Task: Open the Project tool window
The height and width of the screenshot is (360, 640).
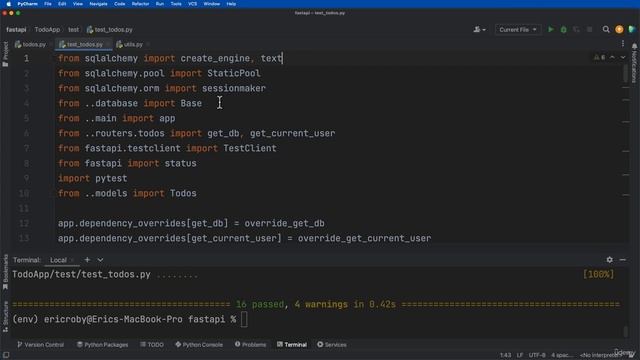Action: click(x=5, y=54)
